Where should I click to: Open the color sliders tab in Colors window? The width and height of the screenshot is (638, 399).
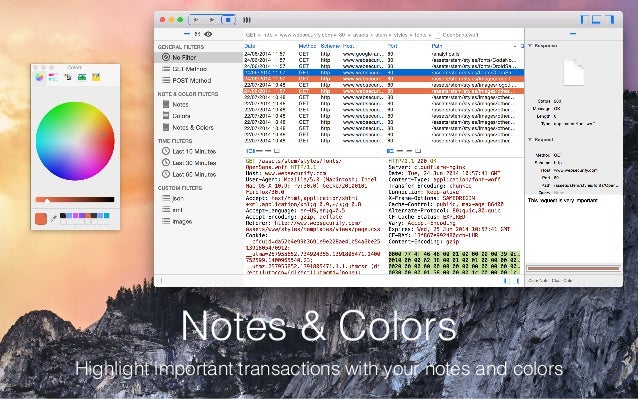click(x=53, y=77)
